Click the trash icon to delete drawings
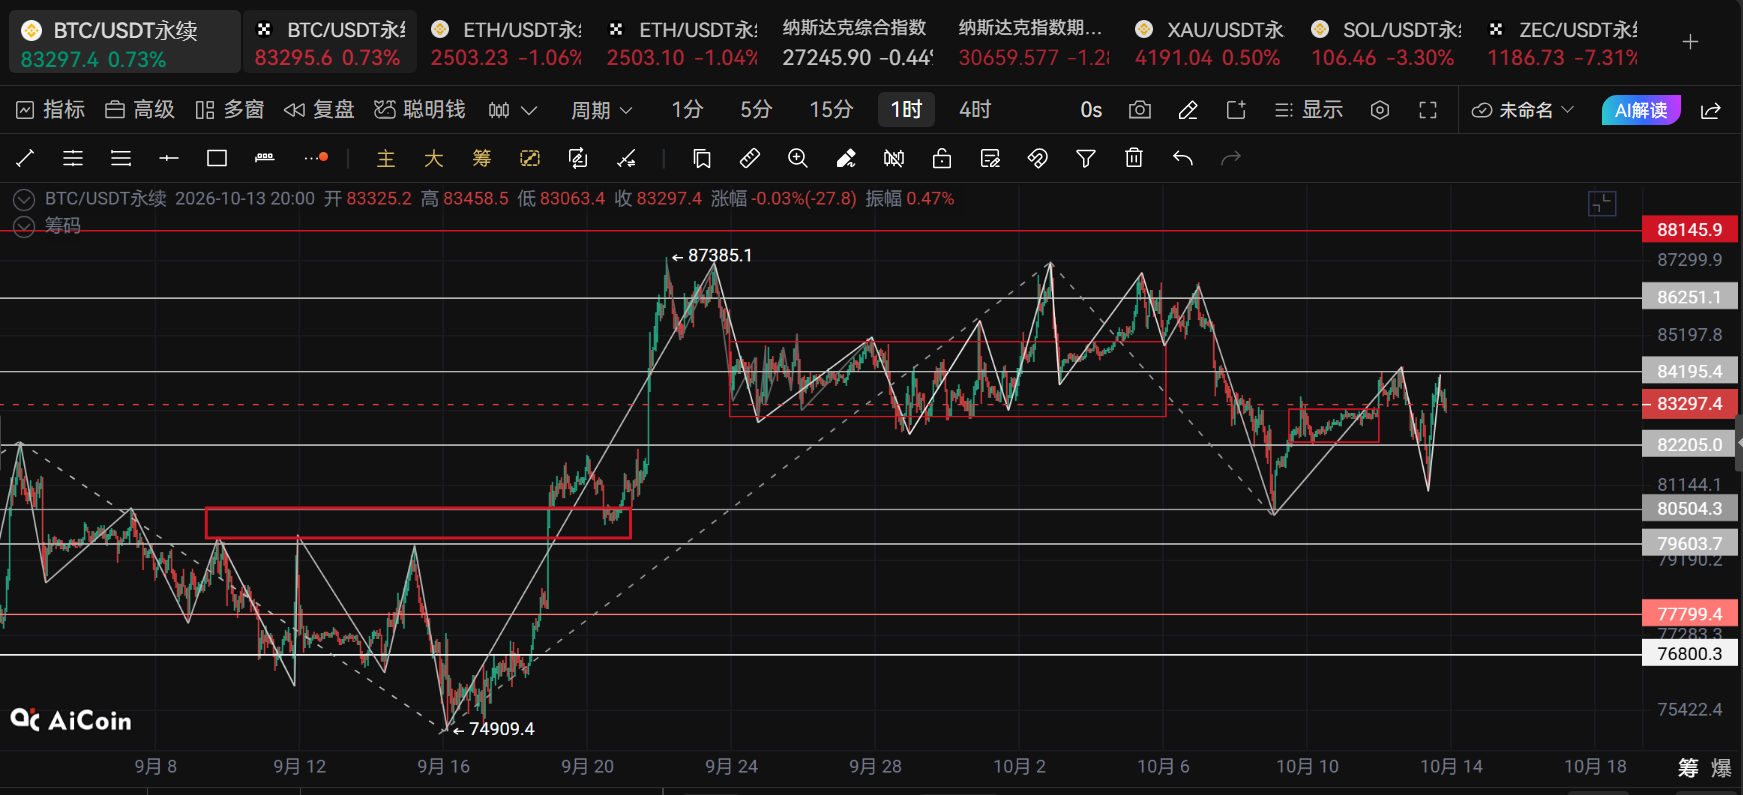 pos(1133,158)
